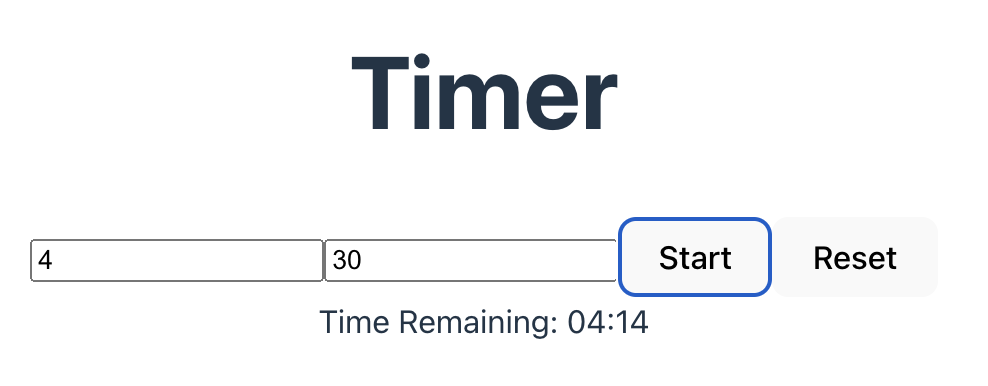This screenshot has height=386, width=988.
Task: Select the Timer heading text
Action: 484,93
